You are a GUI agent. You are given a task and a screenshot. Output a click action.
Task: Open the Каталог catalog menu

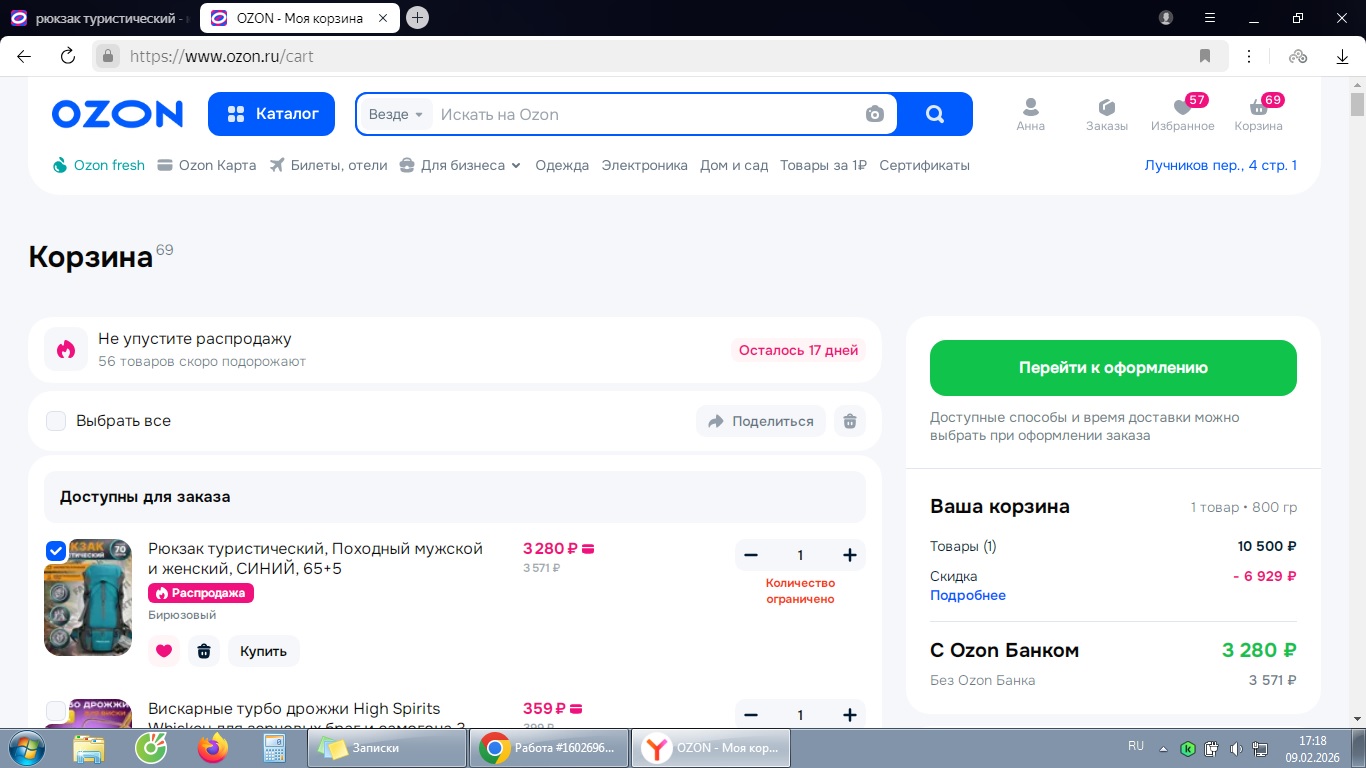[272, 114]
